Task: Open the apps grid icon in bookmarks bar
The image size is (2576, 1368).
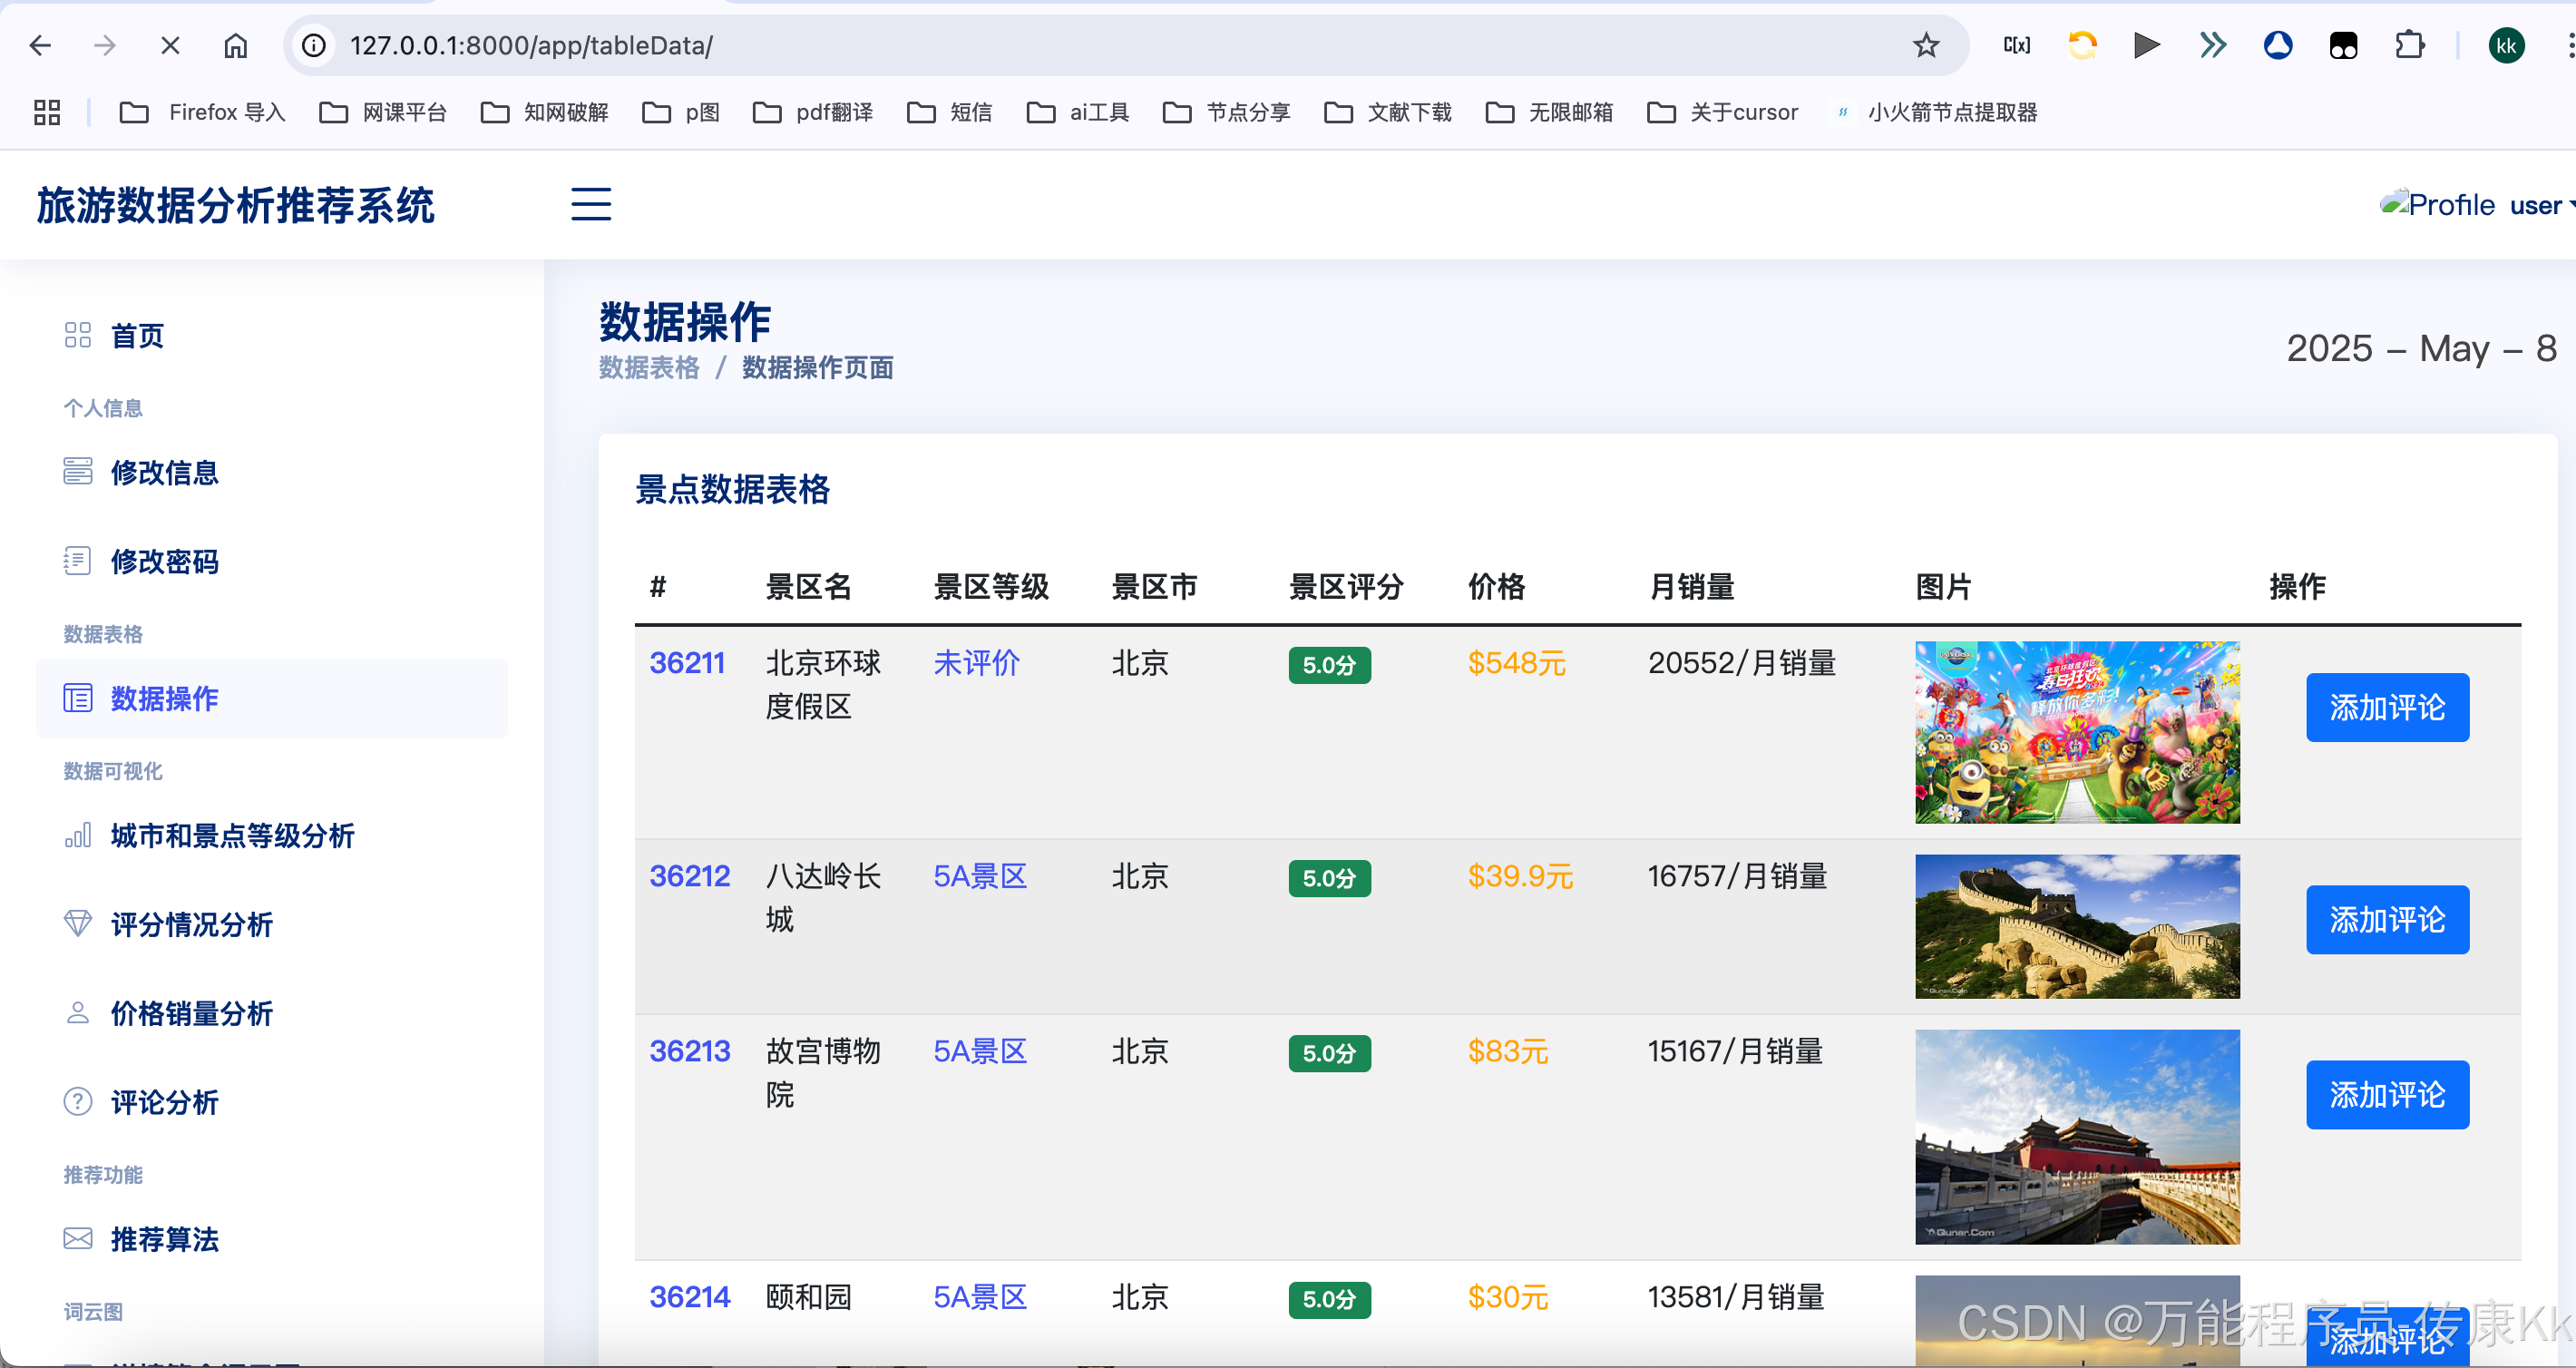Action: point(47,112)
